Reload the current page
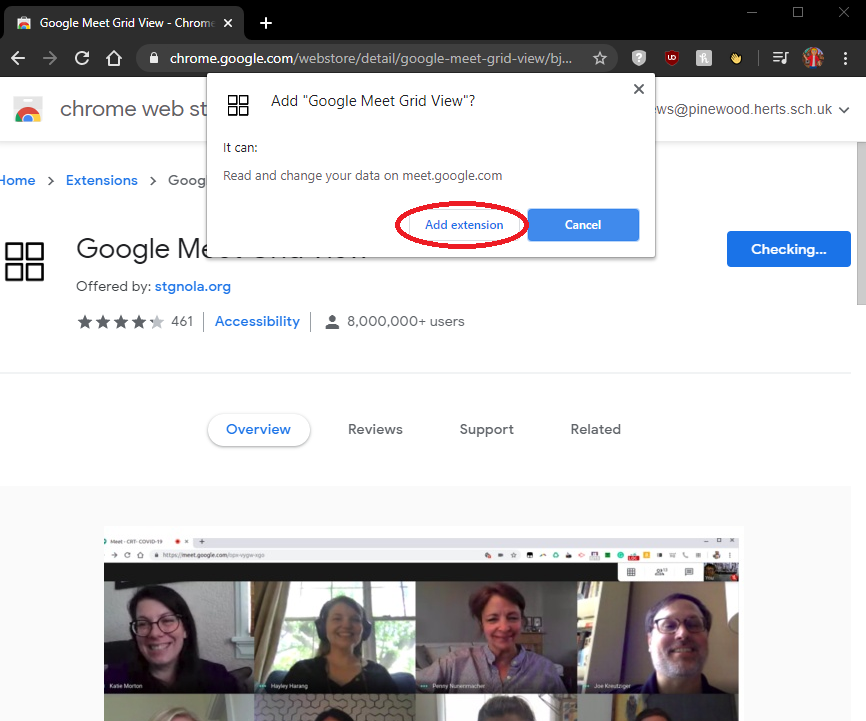The width and height of the screenshot is (866, 721). pos(82,58)
